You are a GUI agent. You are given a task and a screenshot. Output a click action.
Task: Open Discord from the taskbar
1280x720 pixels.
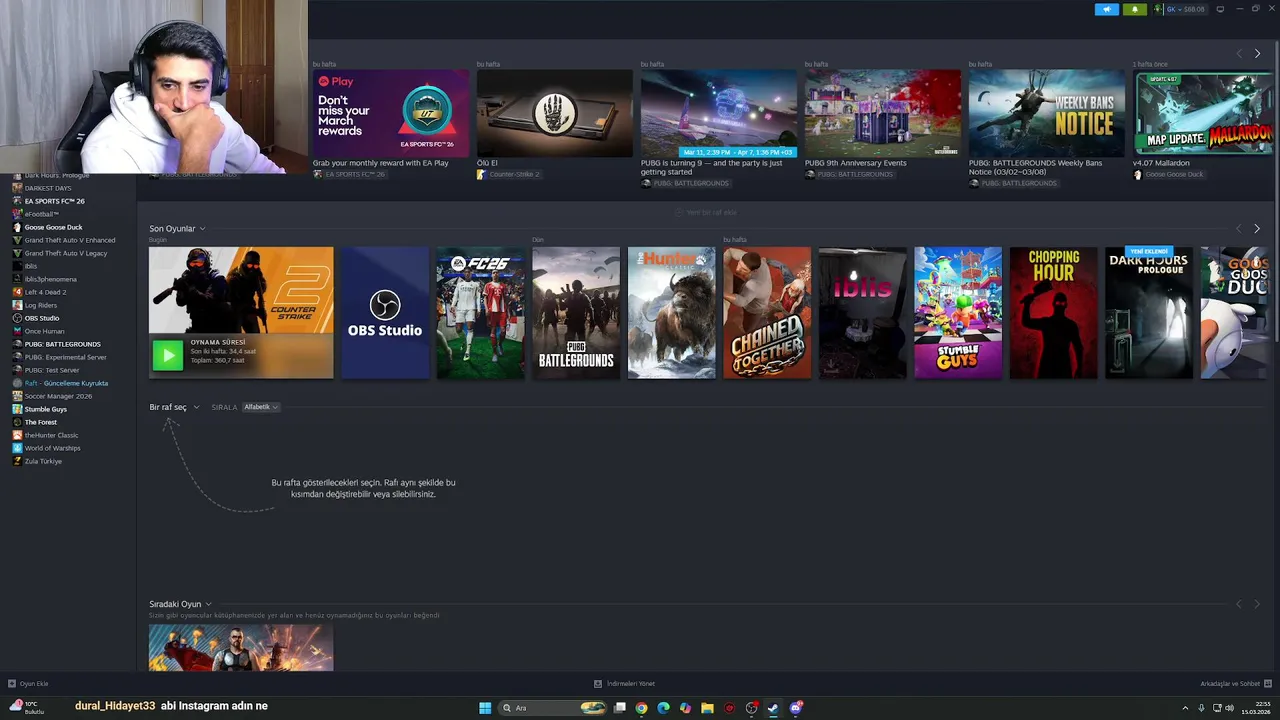796,708
